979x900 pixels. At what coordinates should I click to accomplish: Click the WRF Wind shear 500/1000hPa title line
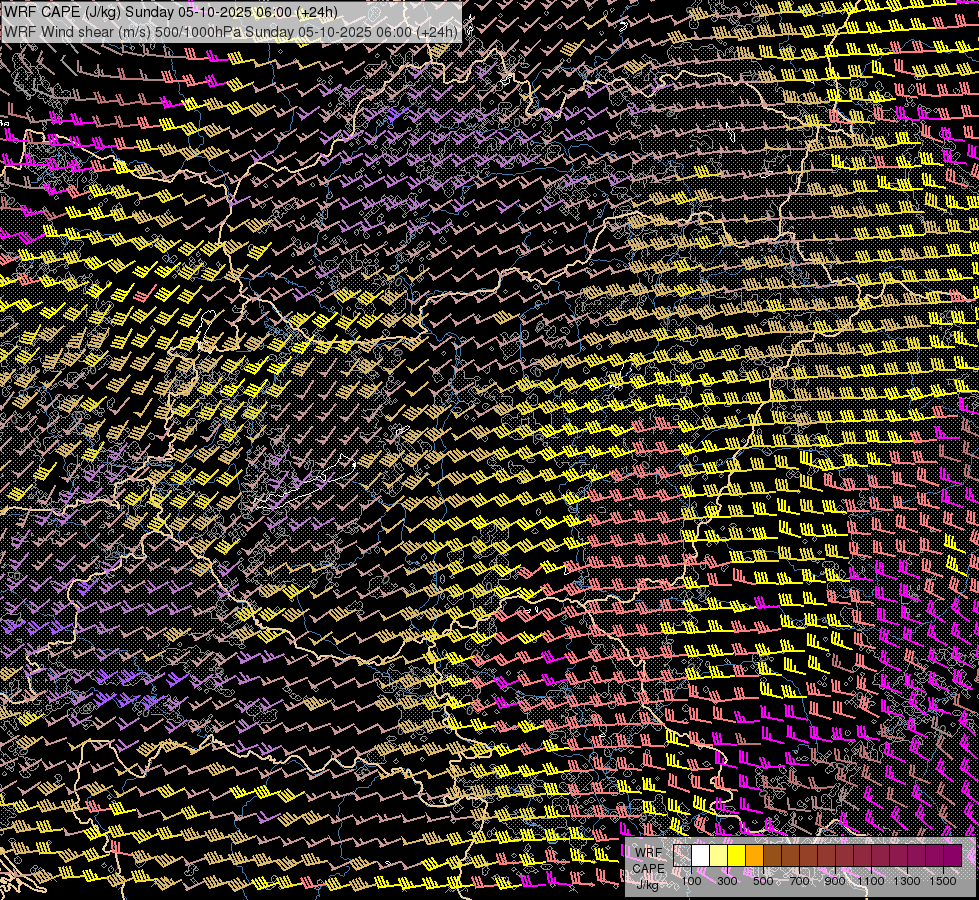(231, 32)
